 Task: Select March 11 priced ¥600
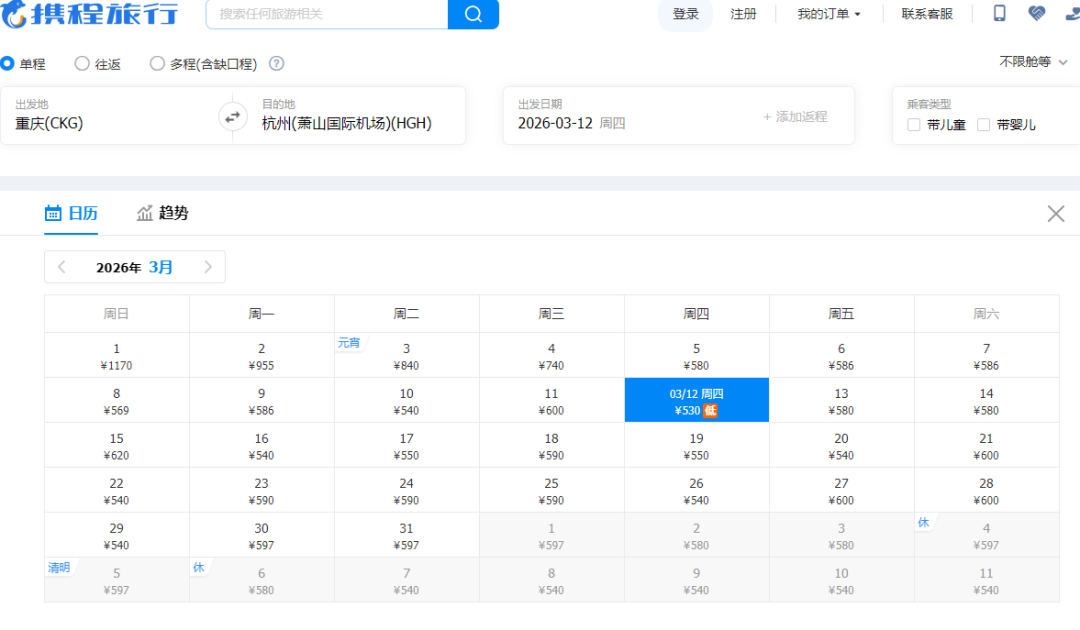(552, 401)
